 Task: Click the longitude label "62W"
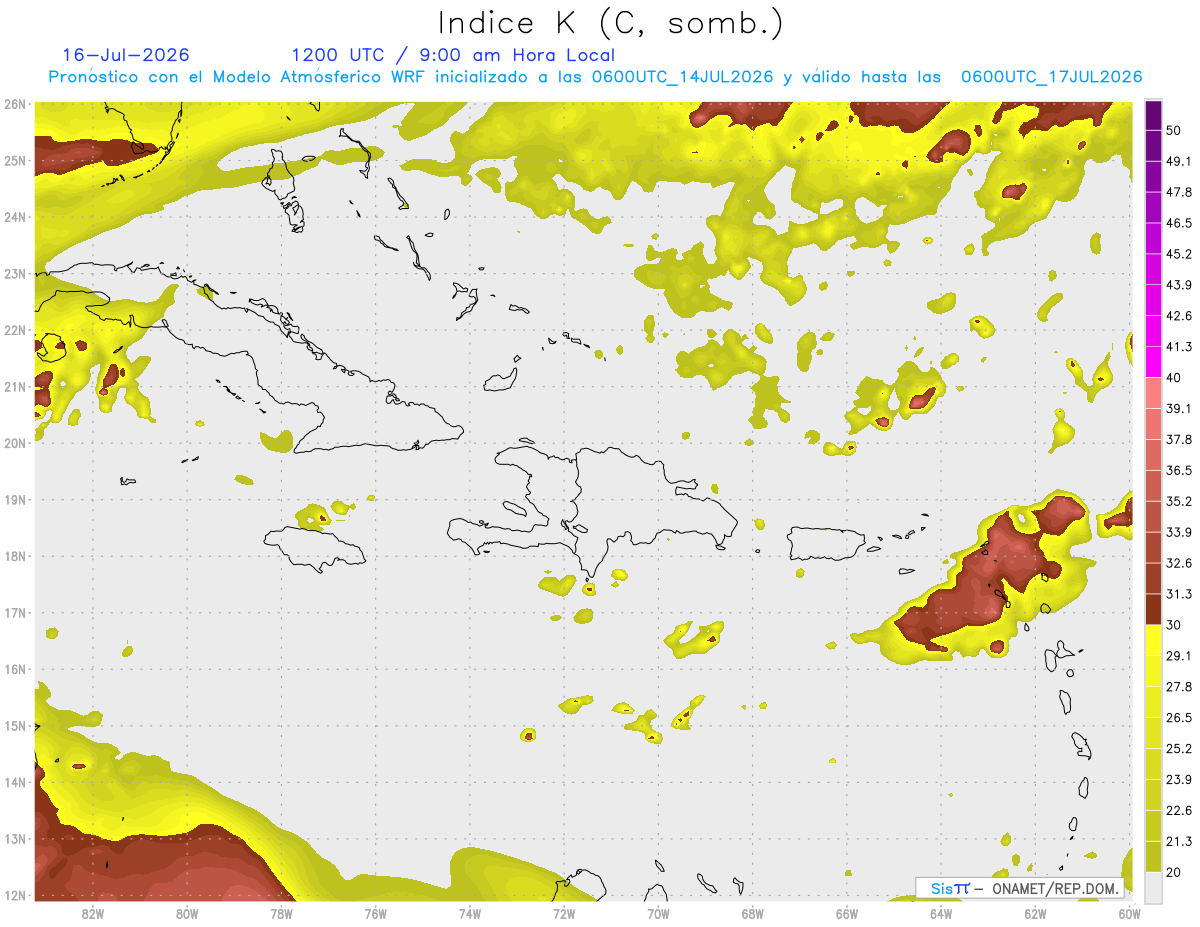click(1035, 913)
